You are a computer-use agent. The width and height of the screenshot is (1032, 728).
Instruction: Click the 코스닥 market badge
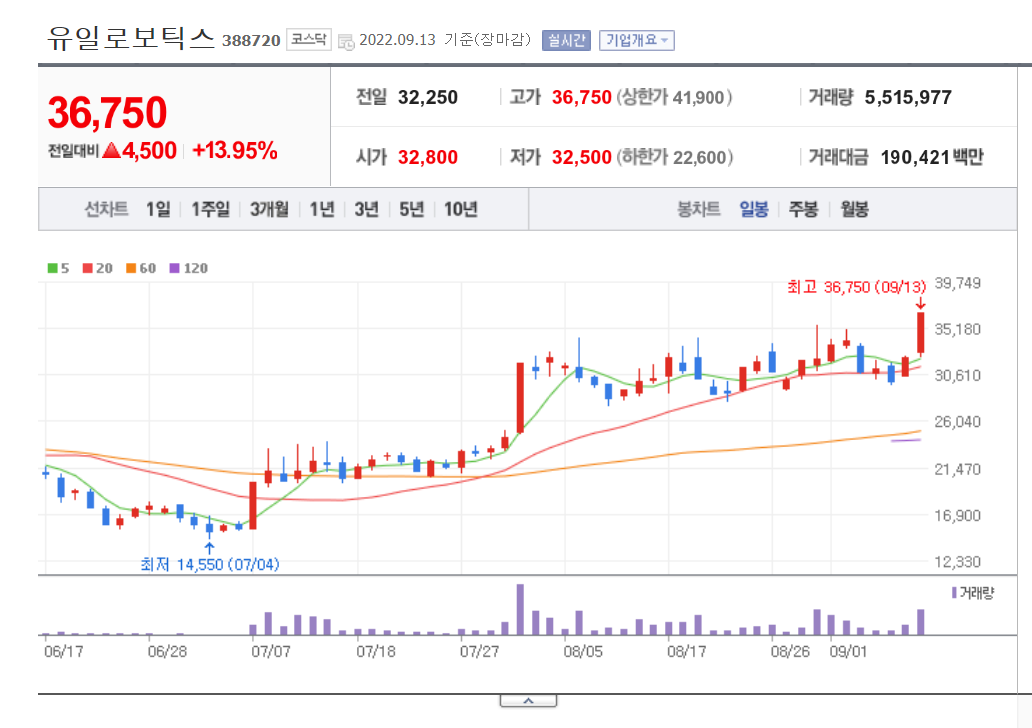point(309,39)
